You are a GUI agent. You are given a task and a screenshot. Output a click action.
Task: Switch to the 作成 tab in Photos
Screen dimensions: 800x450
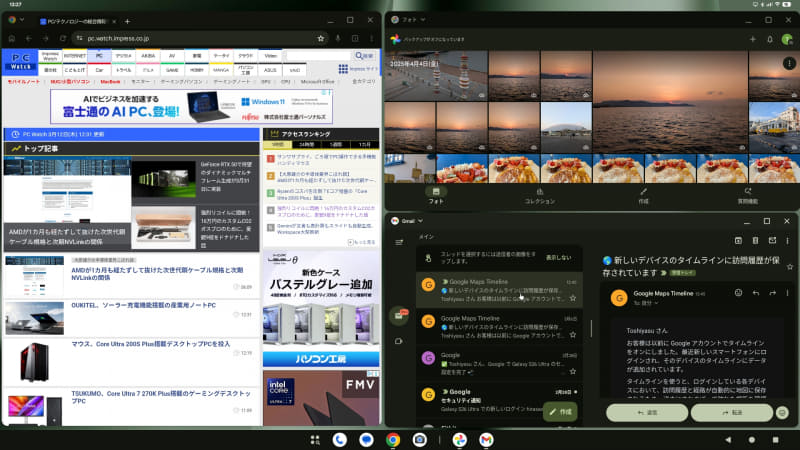click(643, 196)
